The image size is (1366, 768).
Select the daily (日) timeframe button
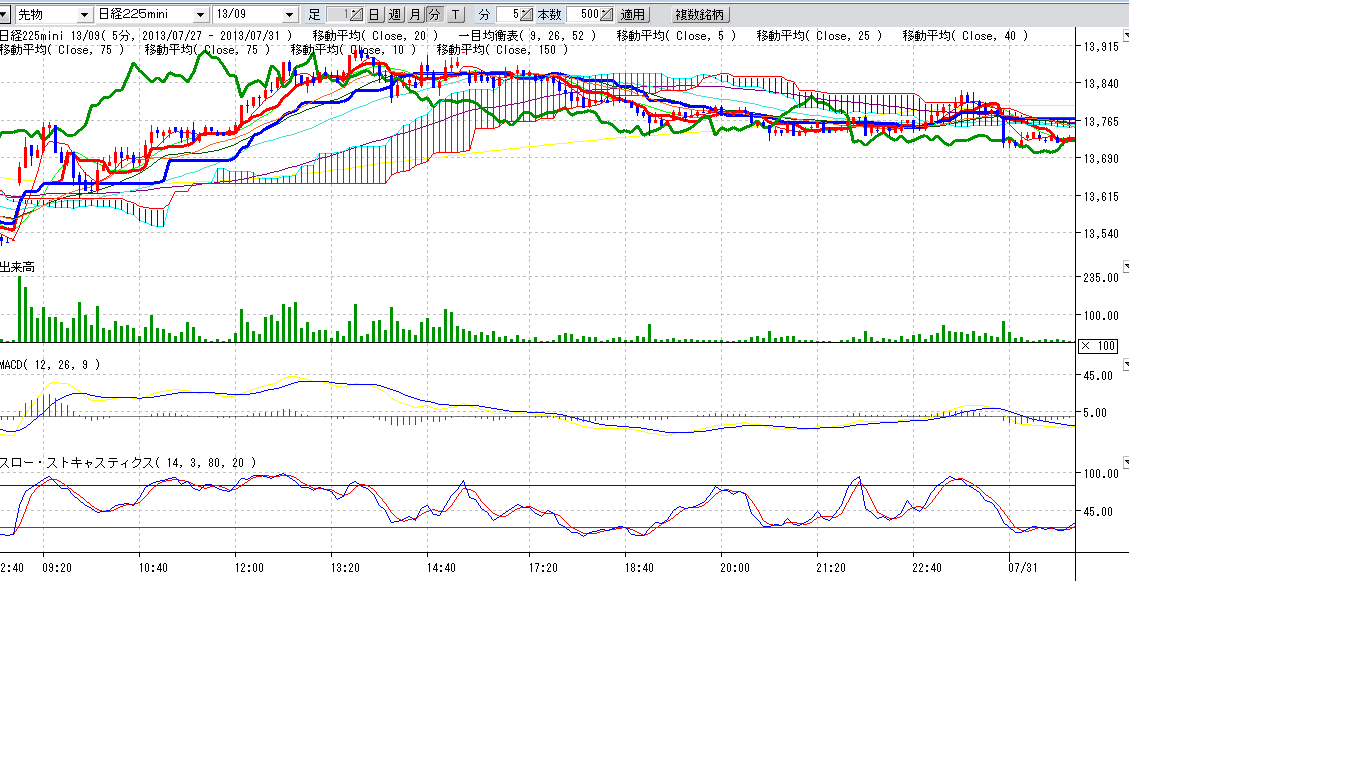373,15
